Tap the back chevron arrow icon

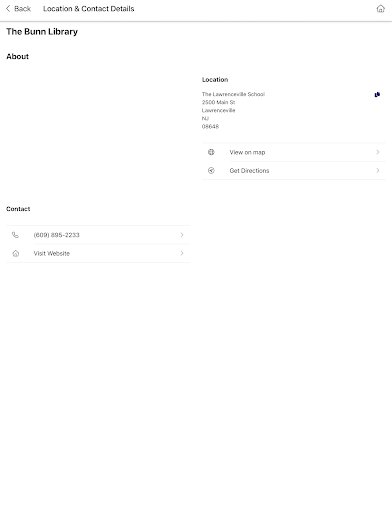pyautogui.click(x=8, y=9)
